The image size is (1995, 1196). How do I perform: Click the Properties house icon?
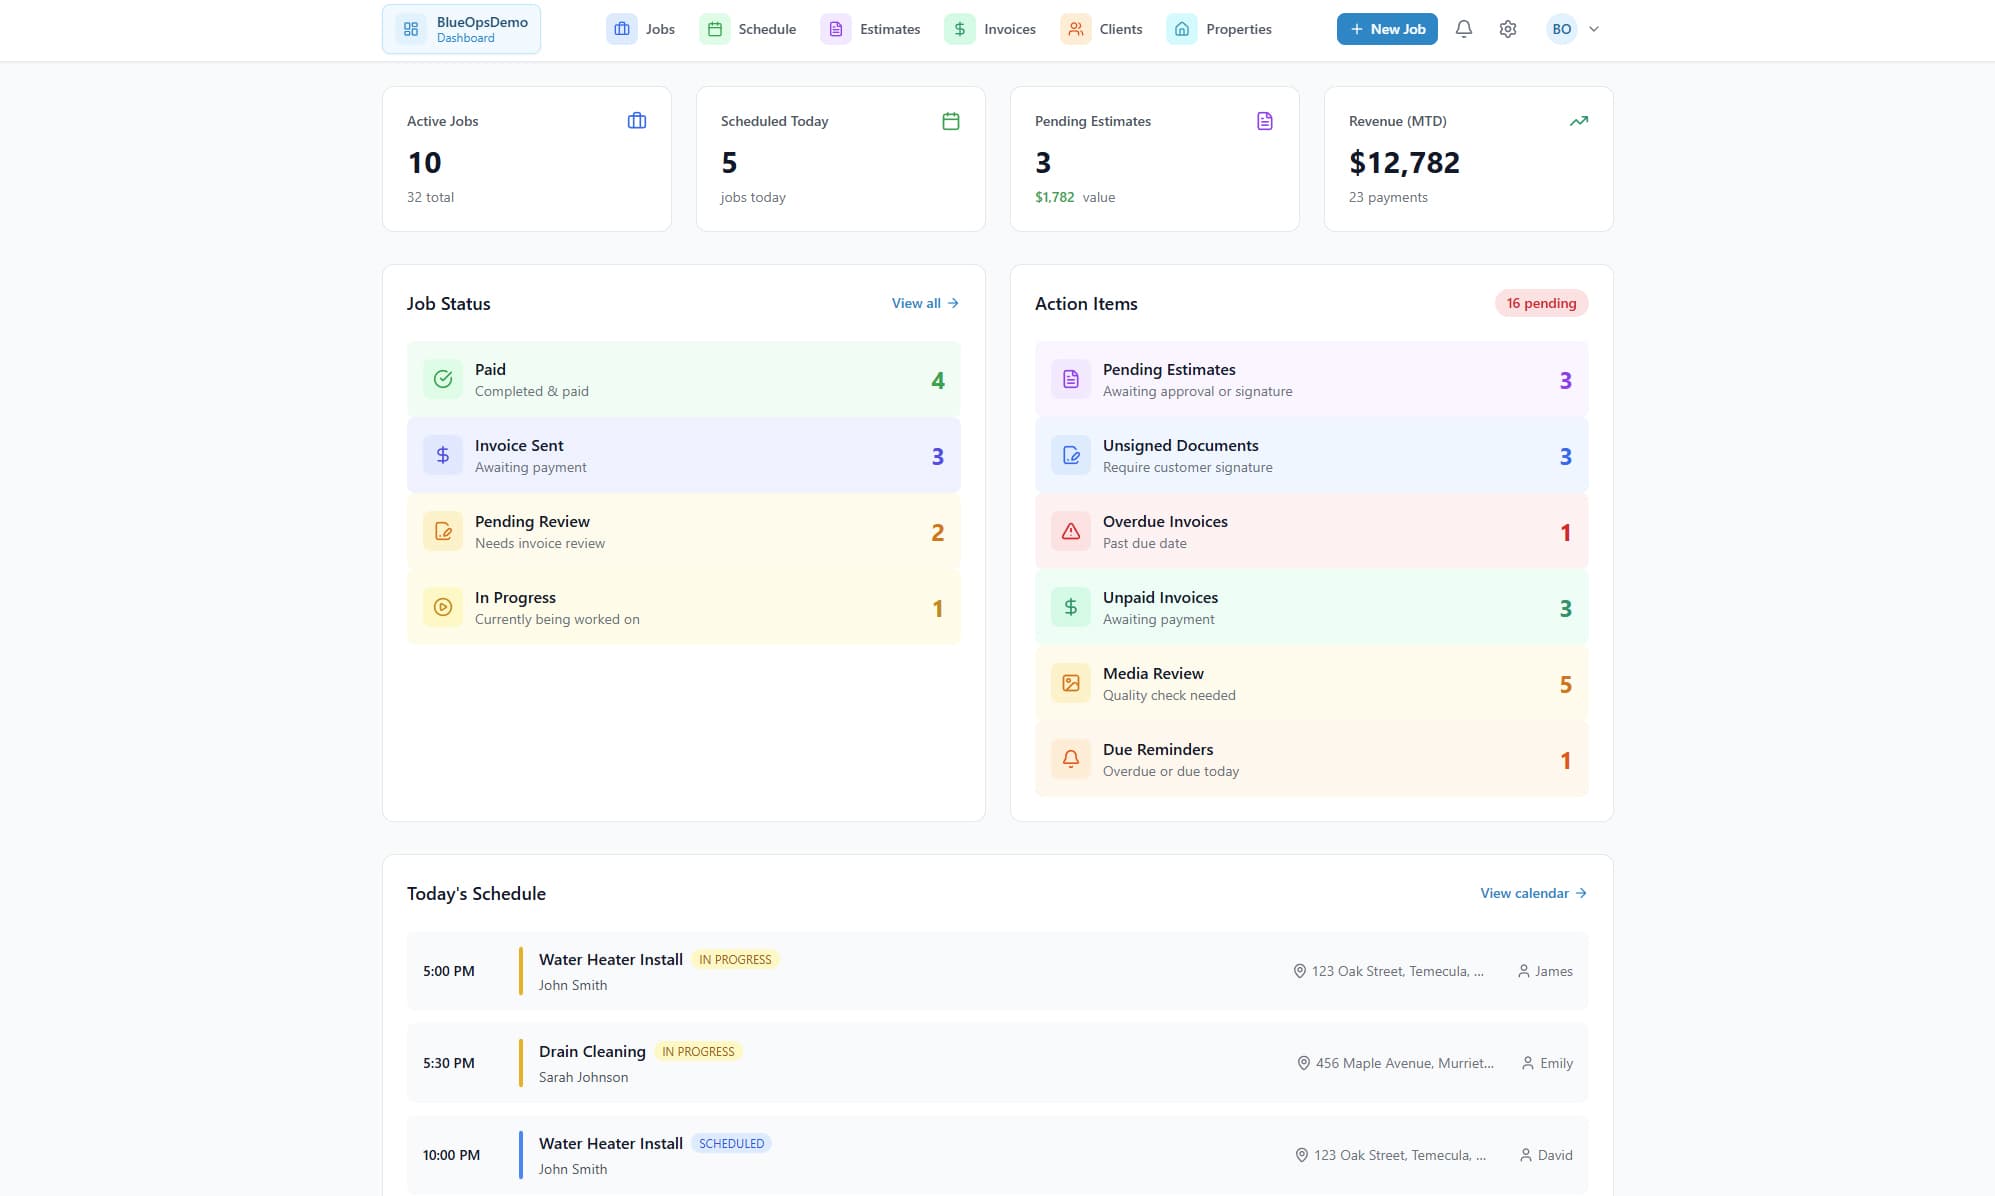(1181, 29)
